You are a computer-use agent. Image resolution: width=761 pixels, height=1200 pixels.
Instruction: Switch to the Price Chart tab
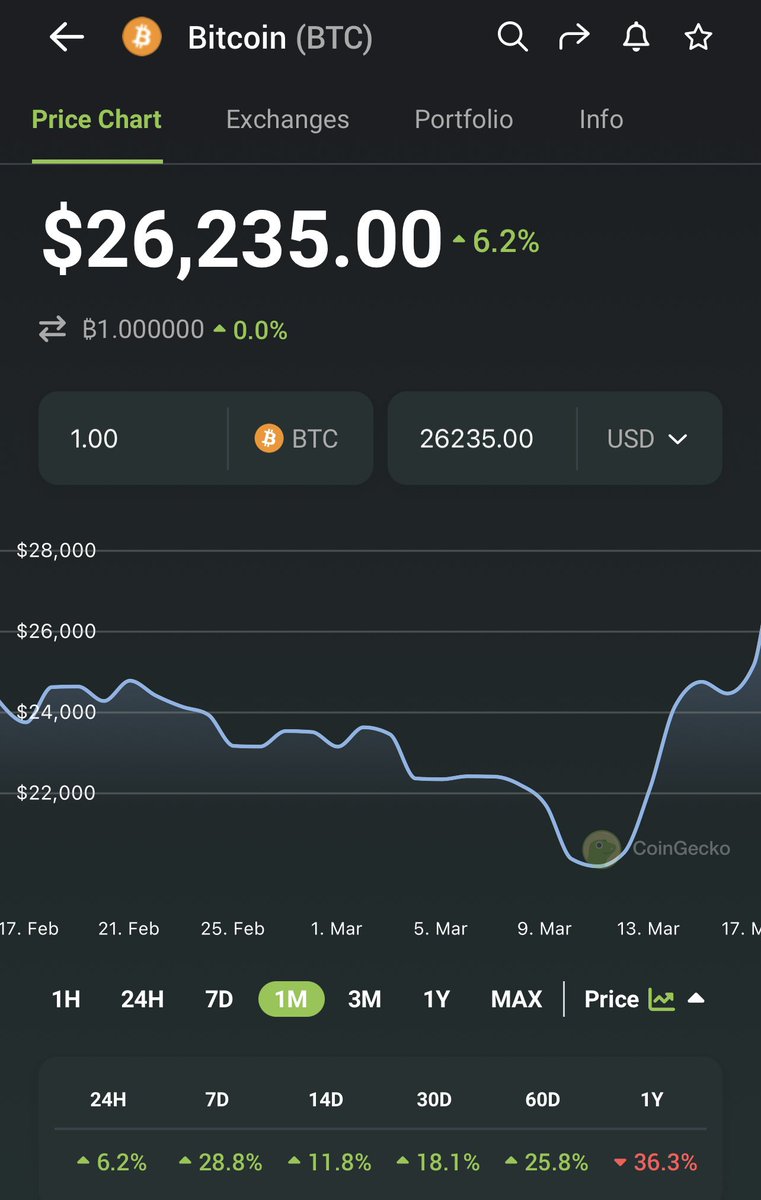coord(97,119)
